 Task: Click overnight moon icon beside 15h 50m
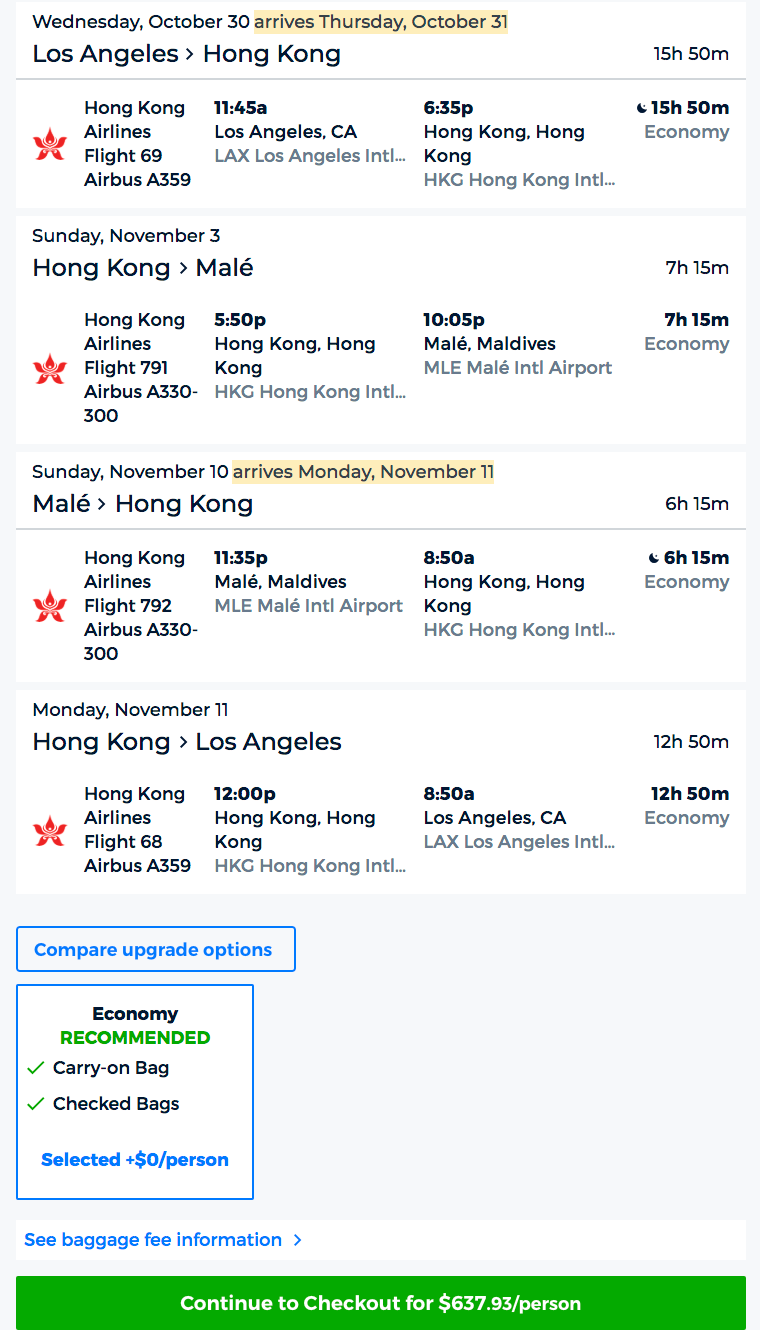(x=642, y=108)
